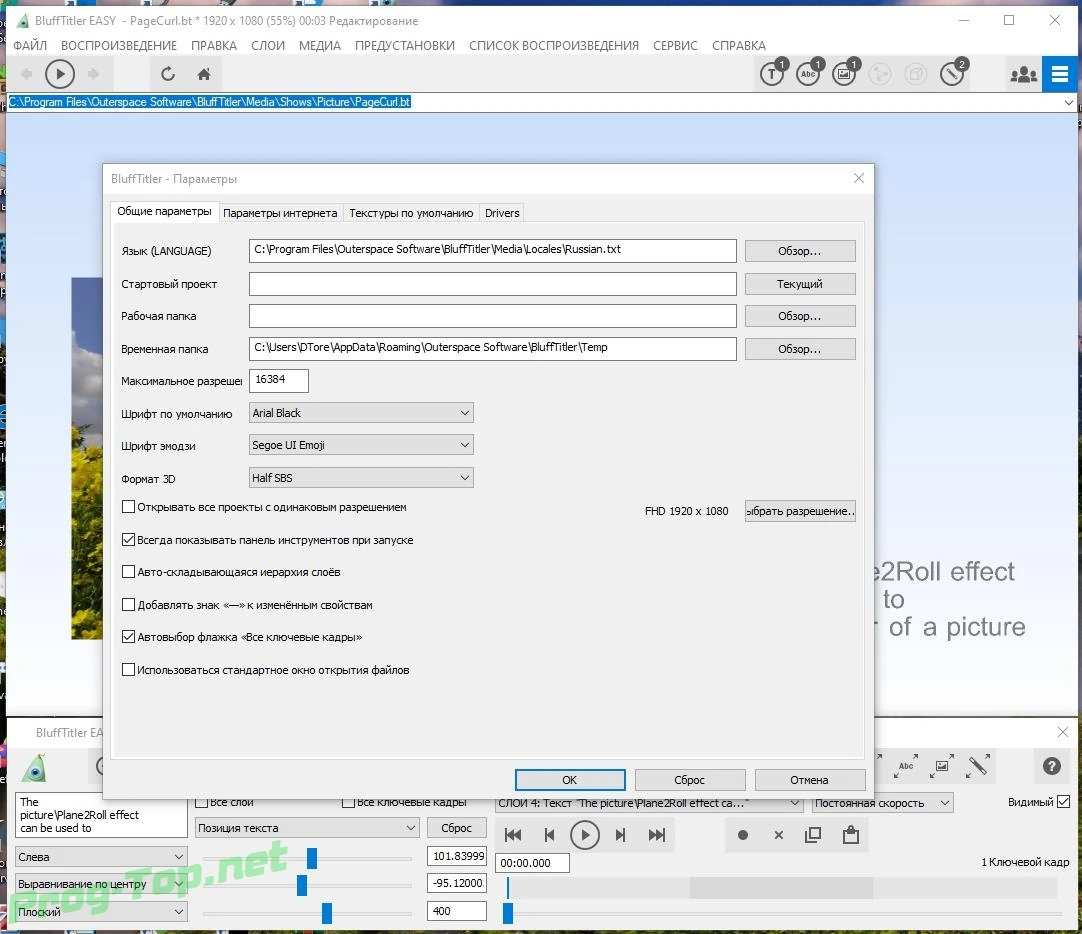Enable add dash mark to changed properties
1082x934 pixels.
128,605
